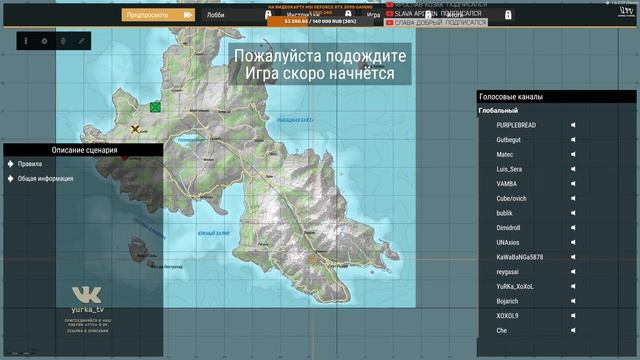
Task: Click the third icon in map toolbar
Action: [x=63, y=41]
